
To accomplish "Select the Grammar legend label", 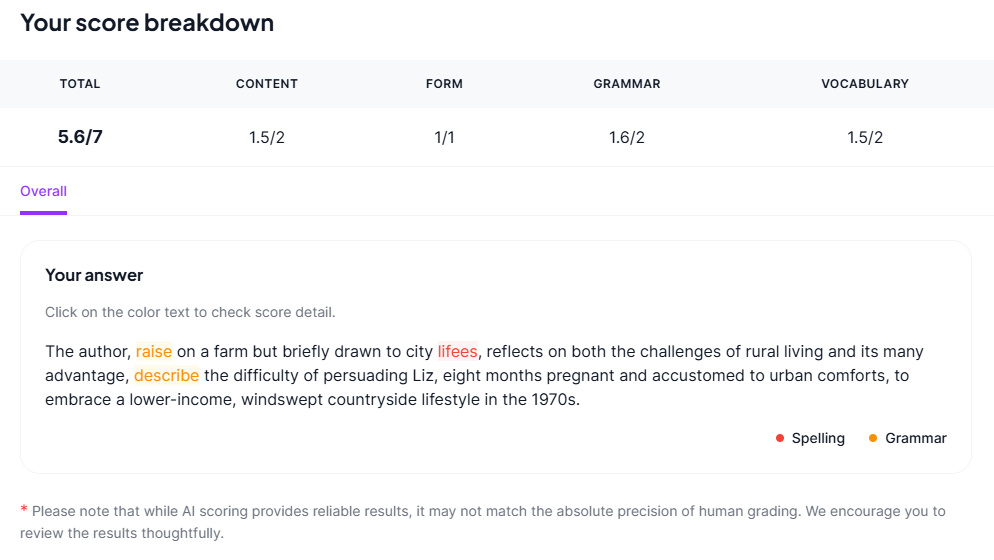I will tap(915, 438).
